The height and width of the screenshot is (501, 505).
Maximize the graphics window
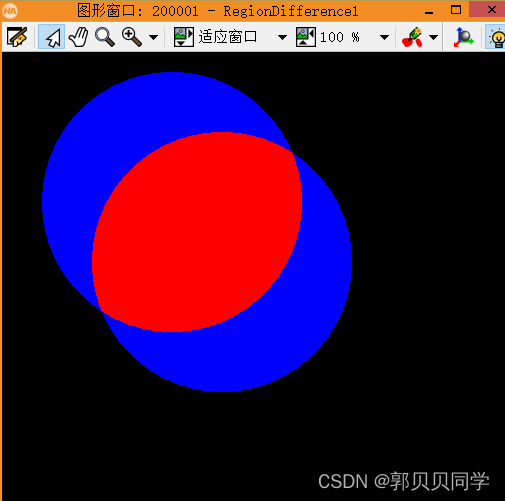click(456, 10)
